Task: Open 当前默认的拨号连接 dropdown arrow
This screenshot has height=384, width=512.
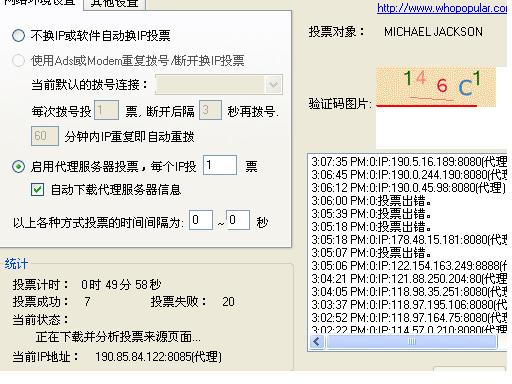Action: 274,85
